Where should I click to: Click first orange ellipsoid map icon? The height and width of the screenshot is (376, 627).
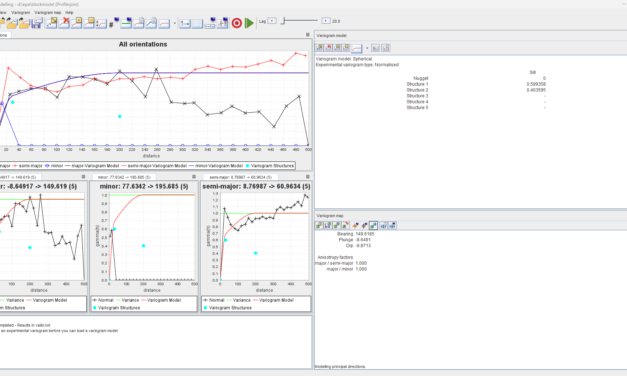[355, 226]
